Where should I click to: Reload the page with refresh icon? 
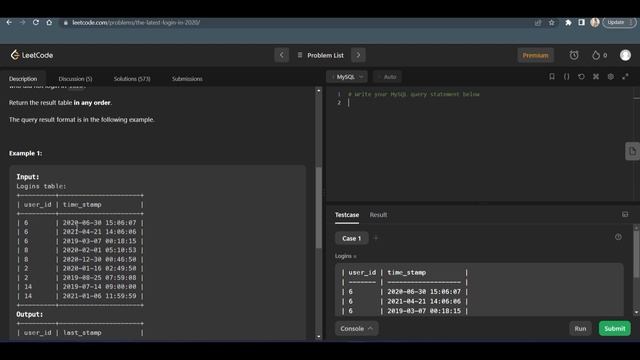click(36, 22)
